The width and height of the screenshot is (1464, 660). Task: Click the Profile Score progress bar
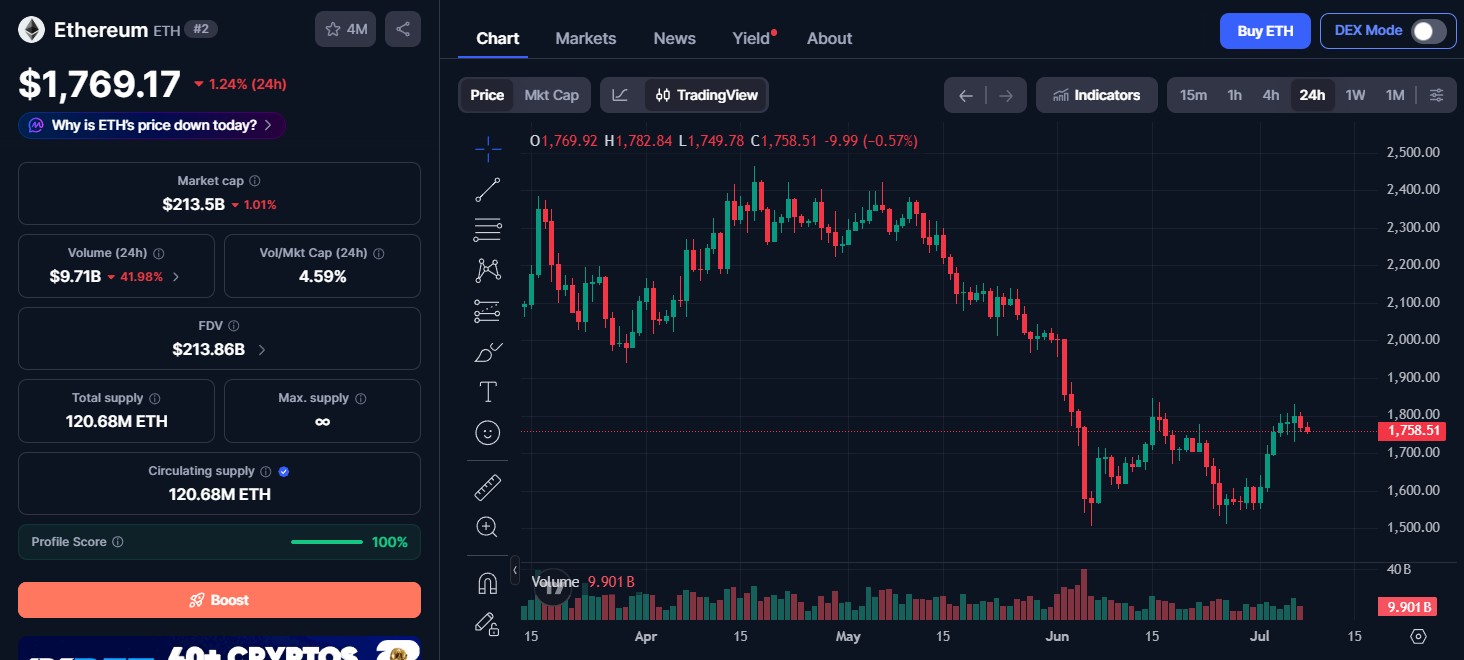point(327,542)
